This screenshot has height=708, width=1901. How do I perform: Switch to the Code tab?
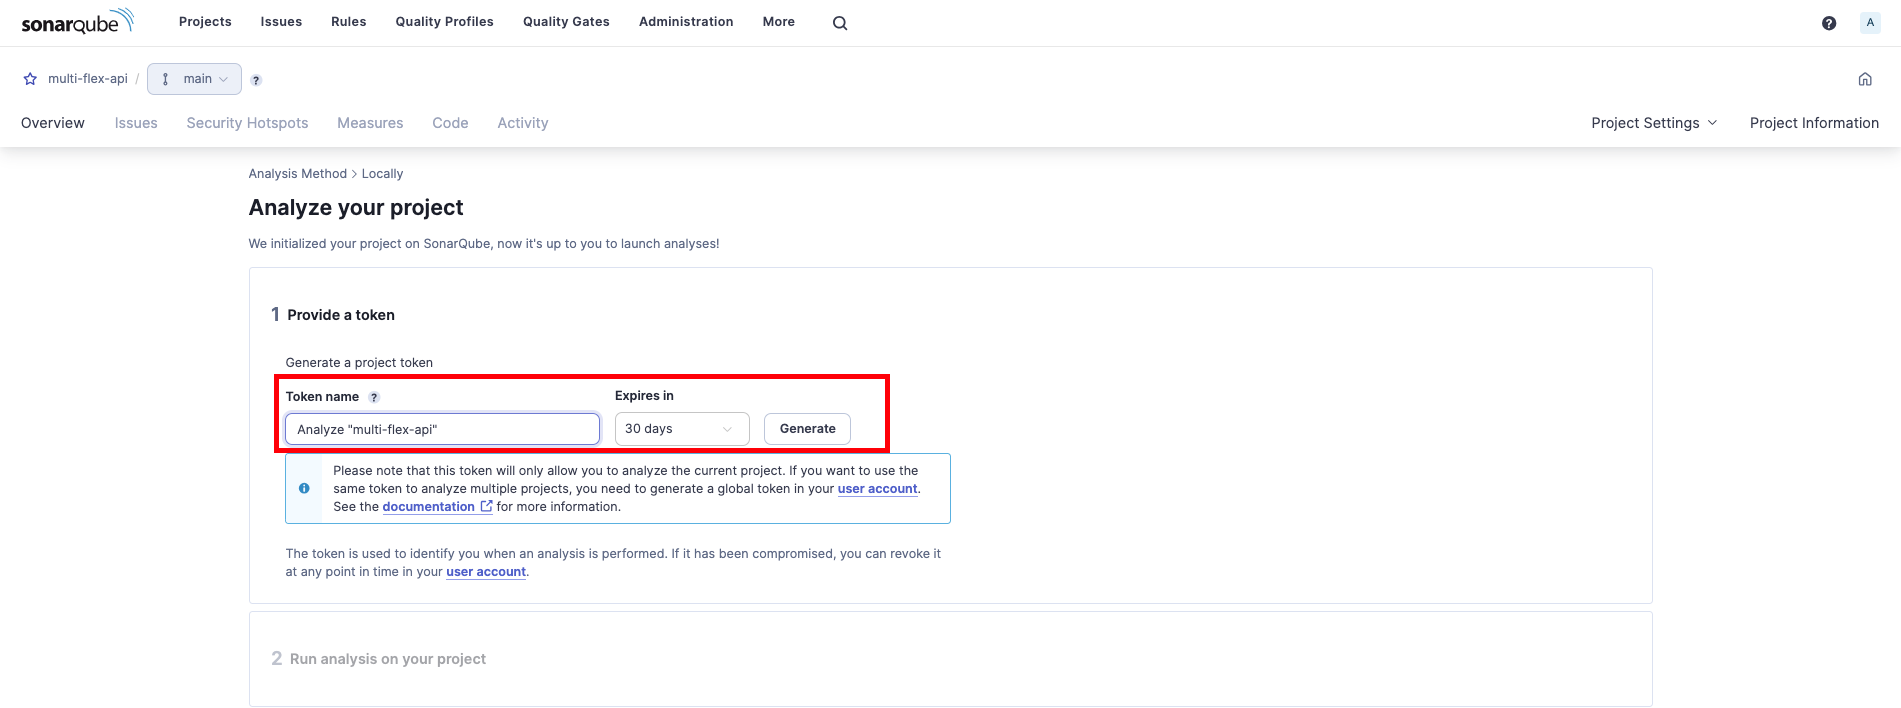click(x=450, y=123)
